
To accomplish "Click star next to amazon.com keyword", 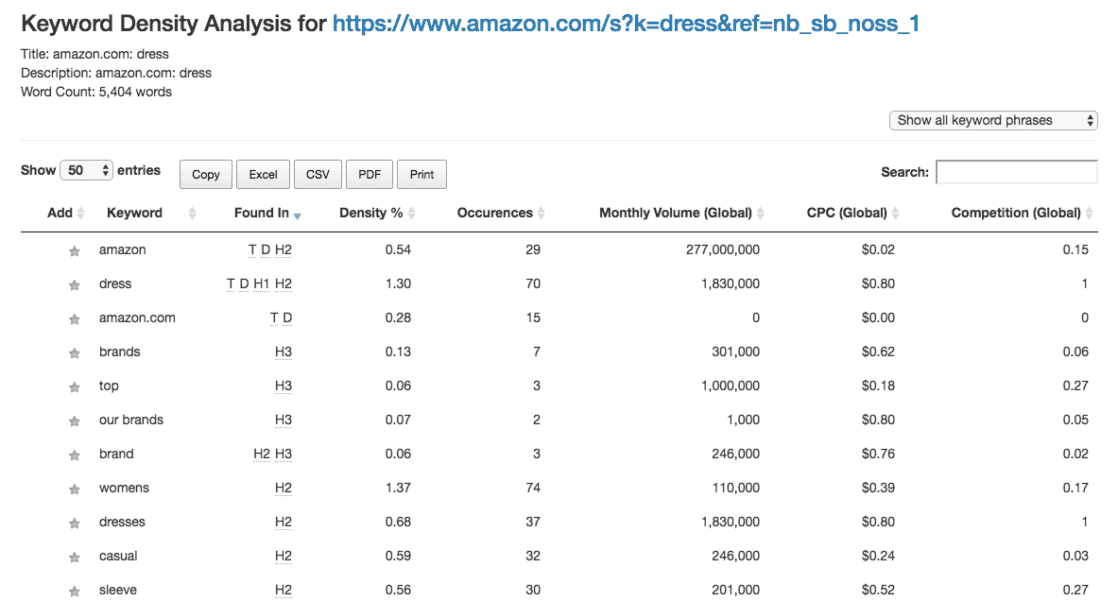I will point(74,319).
